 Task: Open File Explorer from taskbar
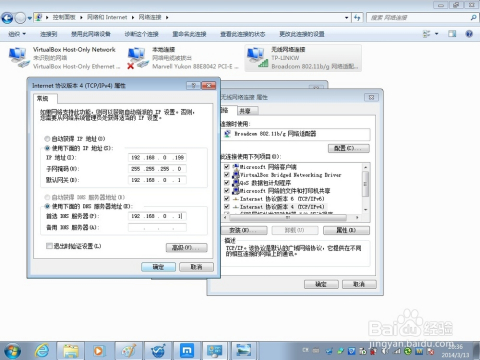pos(71,351)
